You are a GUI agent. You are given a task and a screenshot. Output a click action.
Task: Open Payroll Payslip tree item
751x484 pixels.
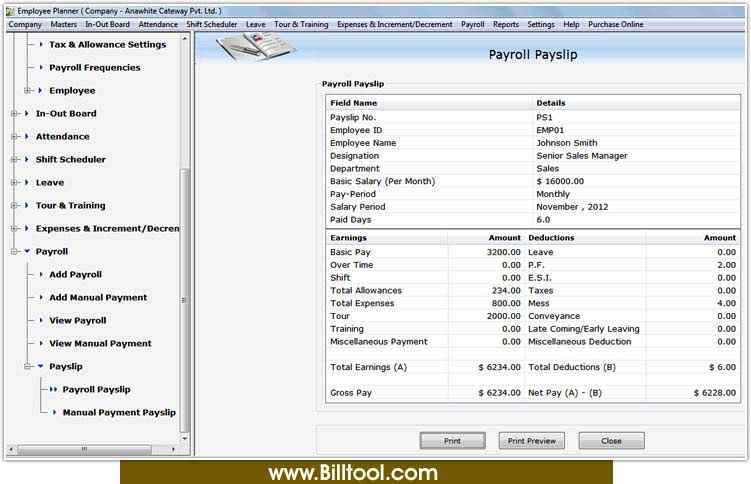tap(96, 389)
